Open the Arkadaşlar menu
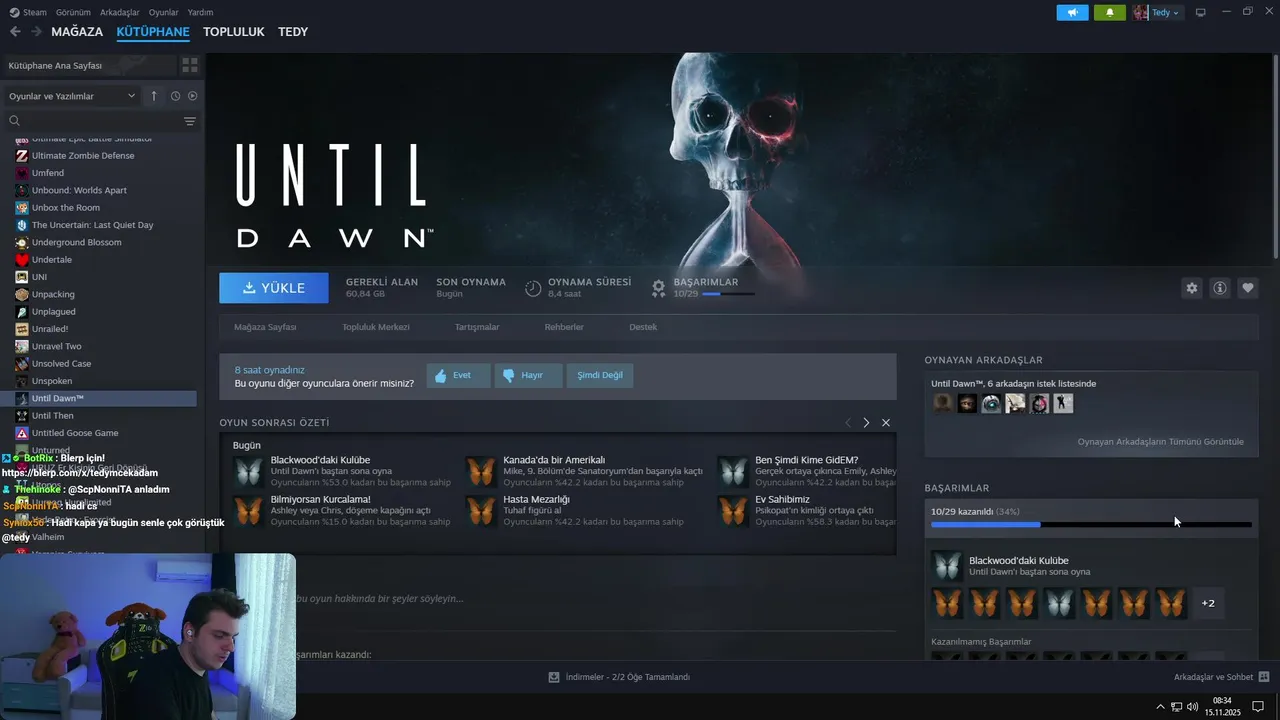 coord(120,12)
